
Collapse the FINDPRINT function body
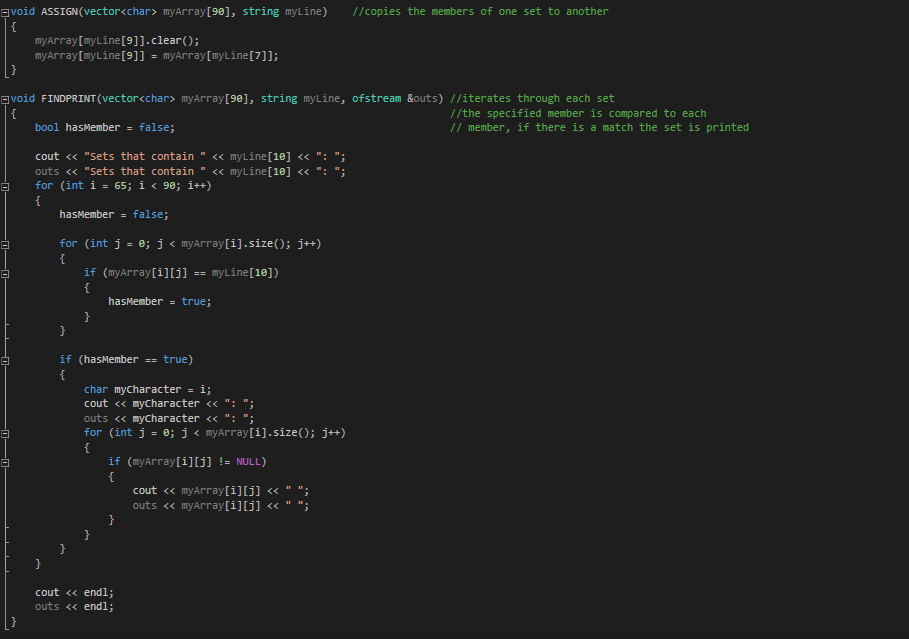point(4,98)
